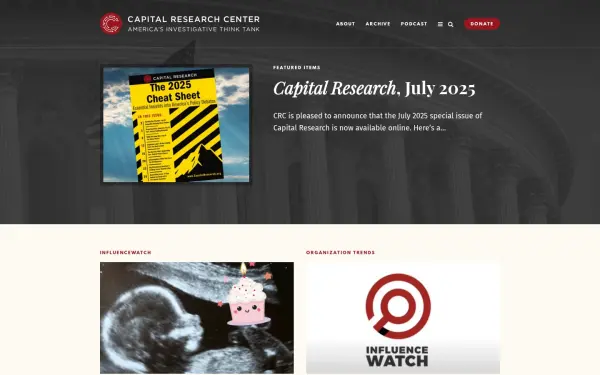
Task: Go to the Archive menu item
Action: pyautogui.click(x=378, y=24)
